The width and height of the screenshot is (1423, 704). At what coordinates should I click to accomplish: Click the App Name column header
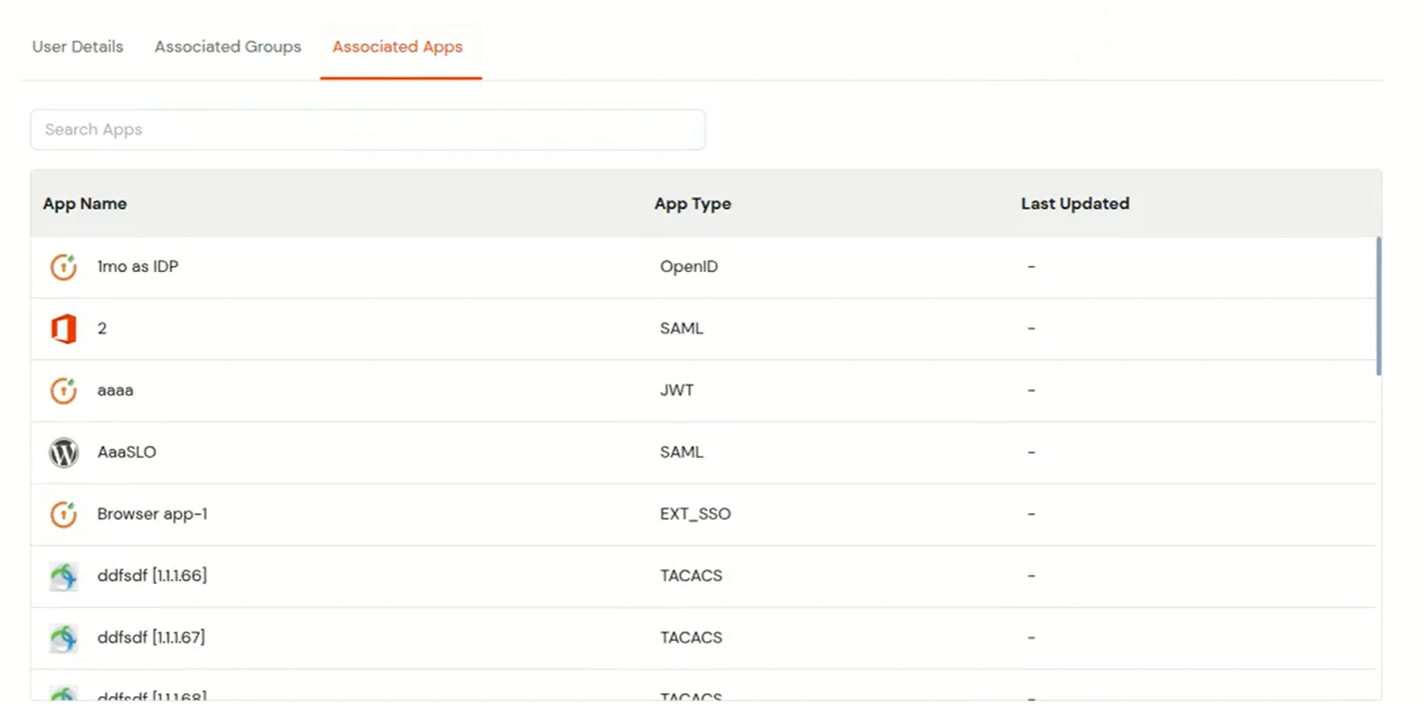point(85,204)
